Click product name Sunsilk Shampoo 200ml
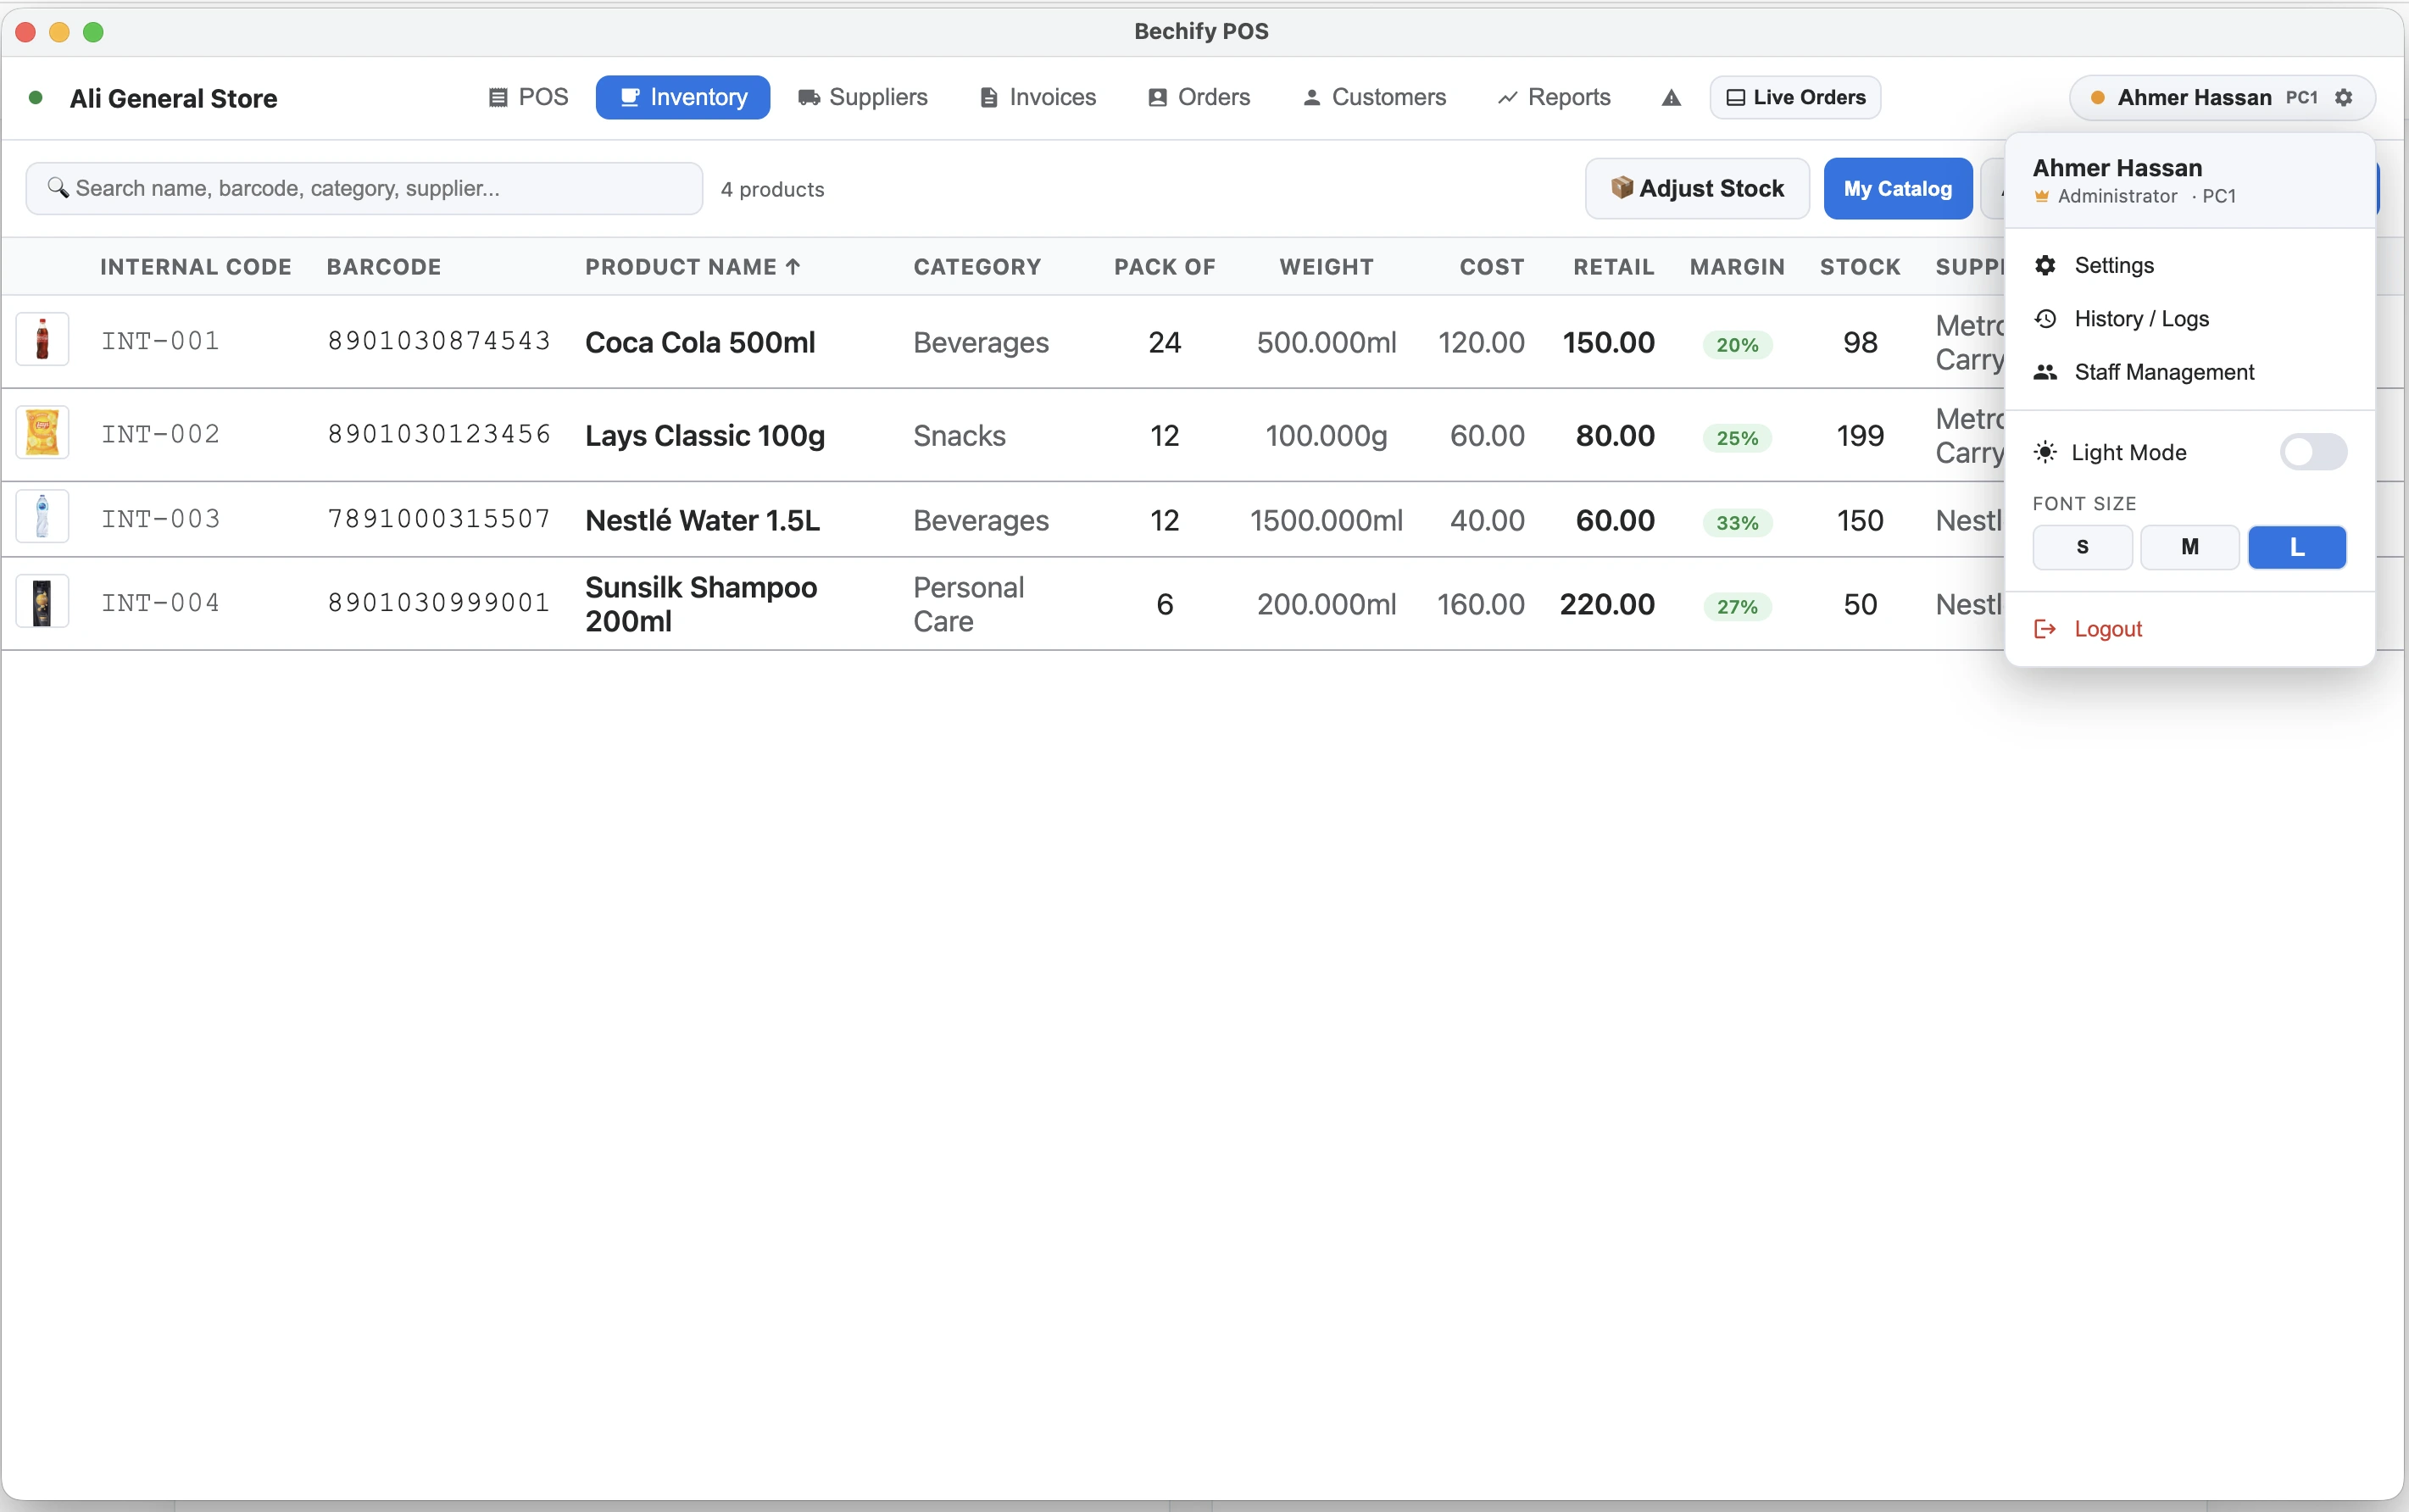2409x1512 pixels. 701,604
